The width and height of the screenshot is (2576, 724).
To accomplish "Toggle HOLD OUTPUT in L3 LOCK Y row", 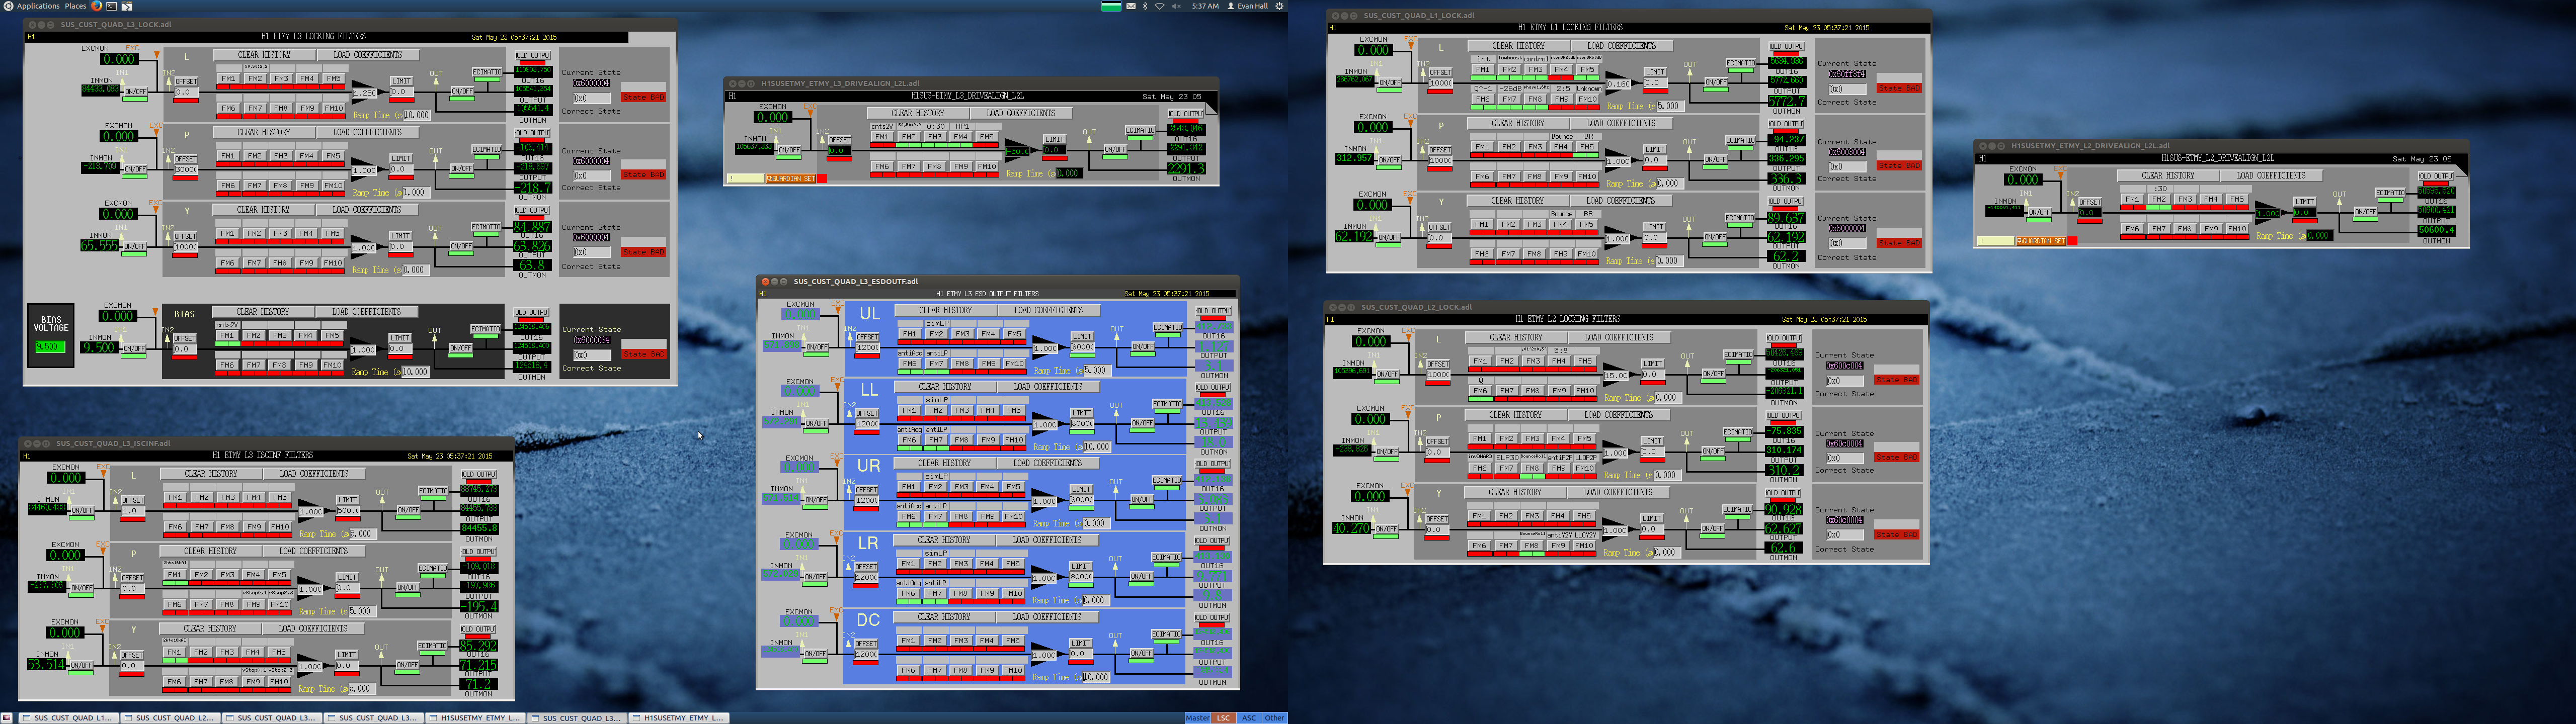I will tap(532, 210).
